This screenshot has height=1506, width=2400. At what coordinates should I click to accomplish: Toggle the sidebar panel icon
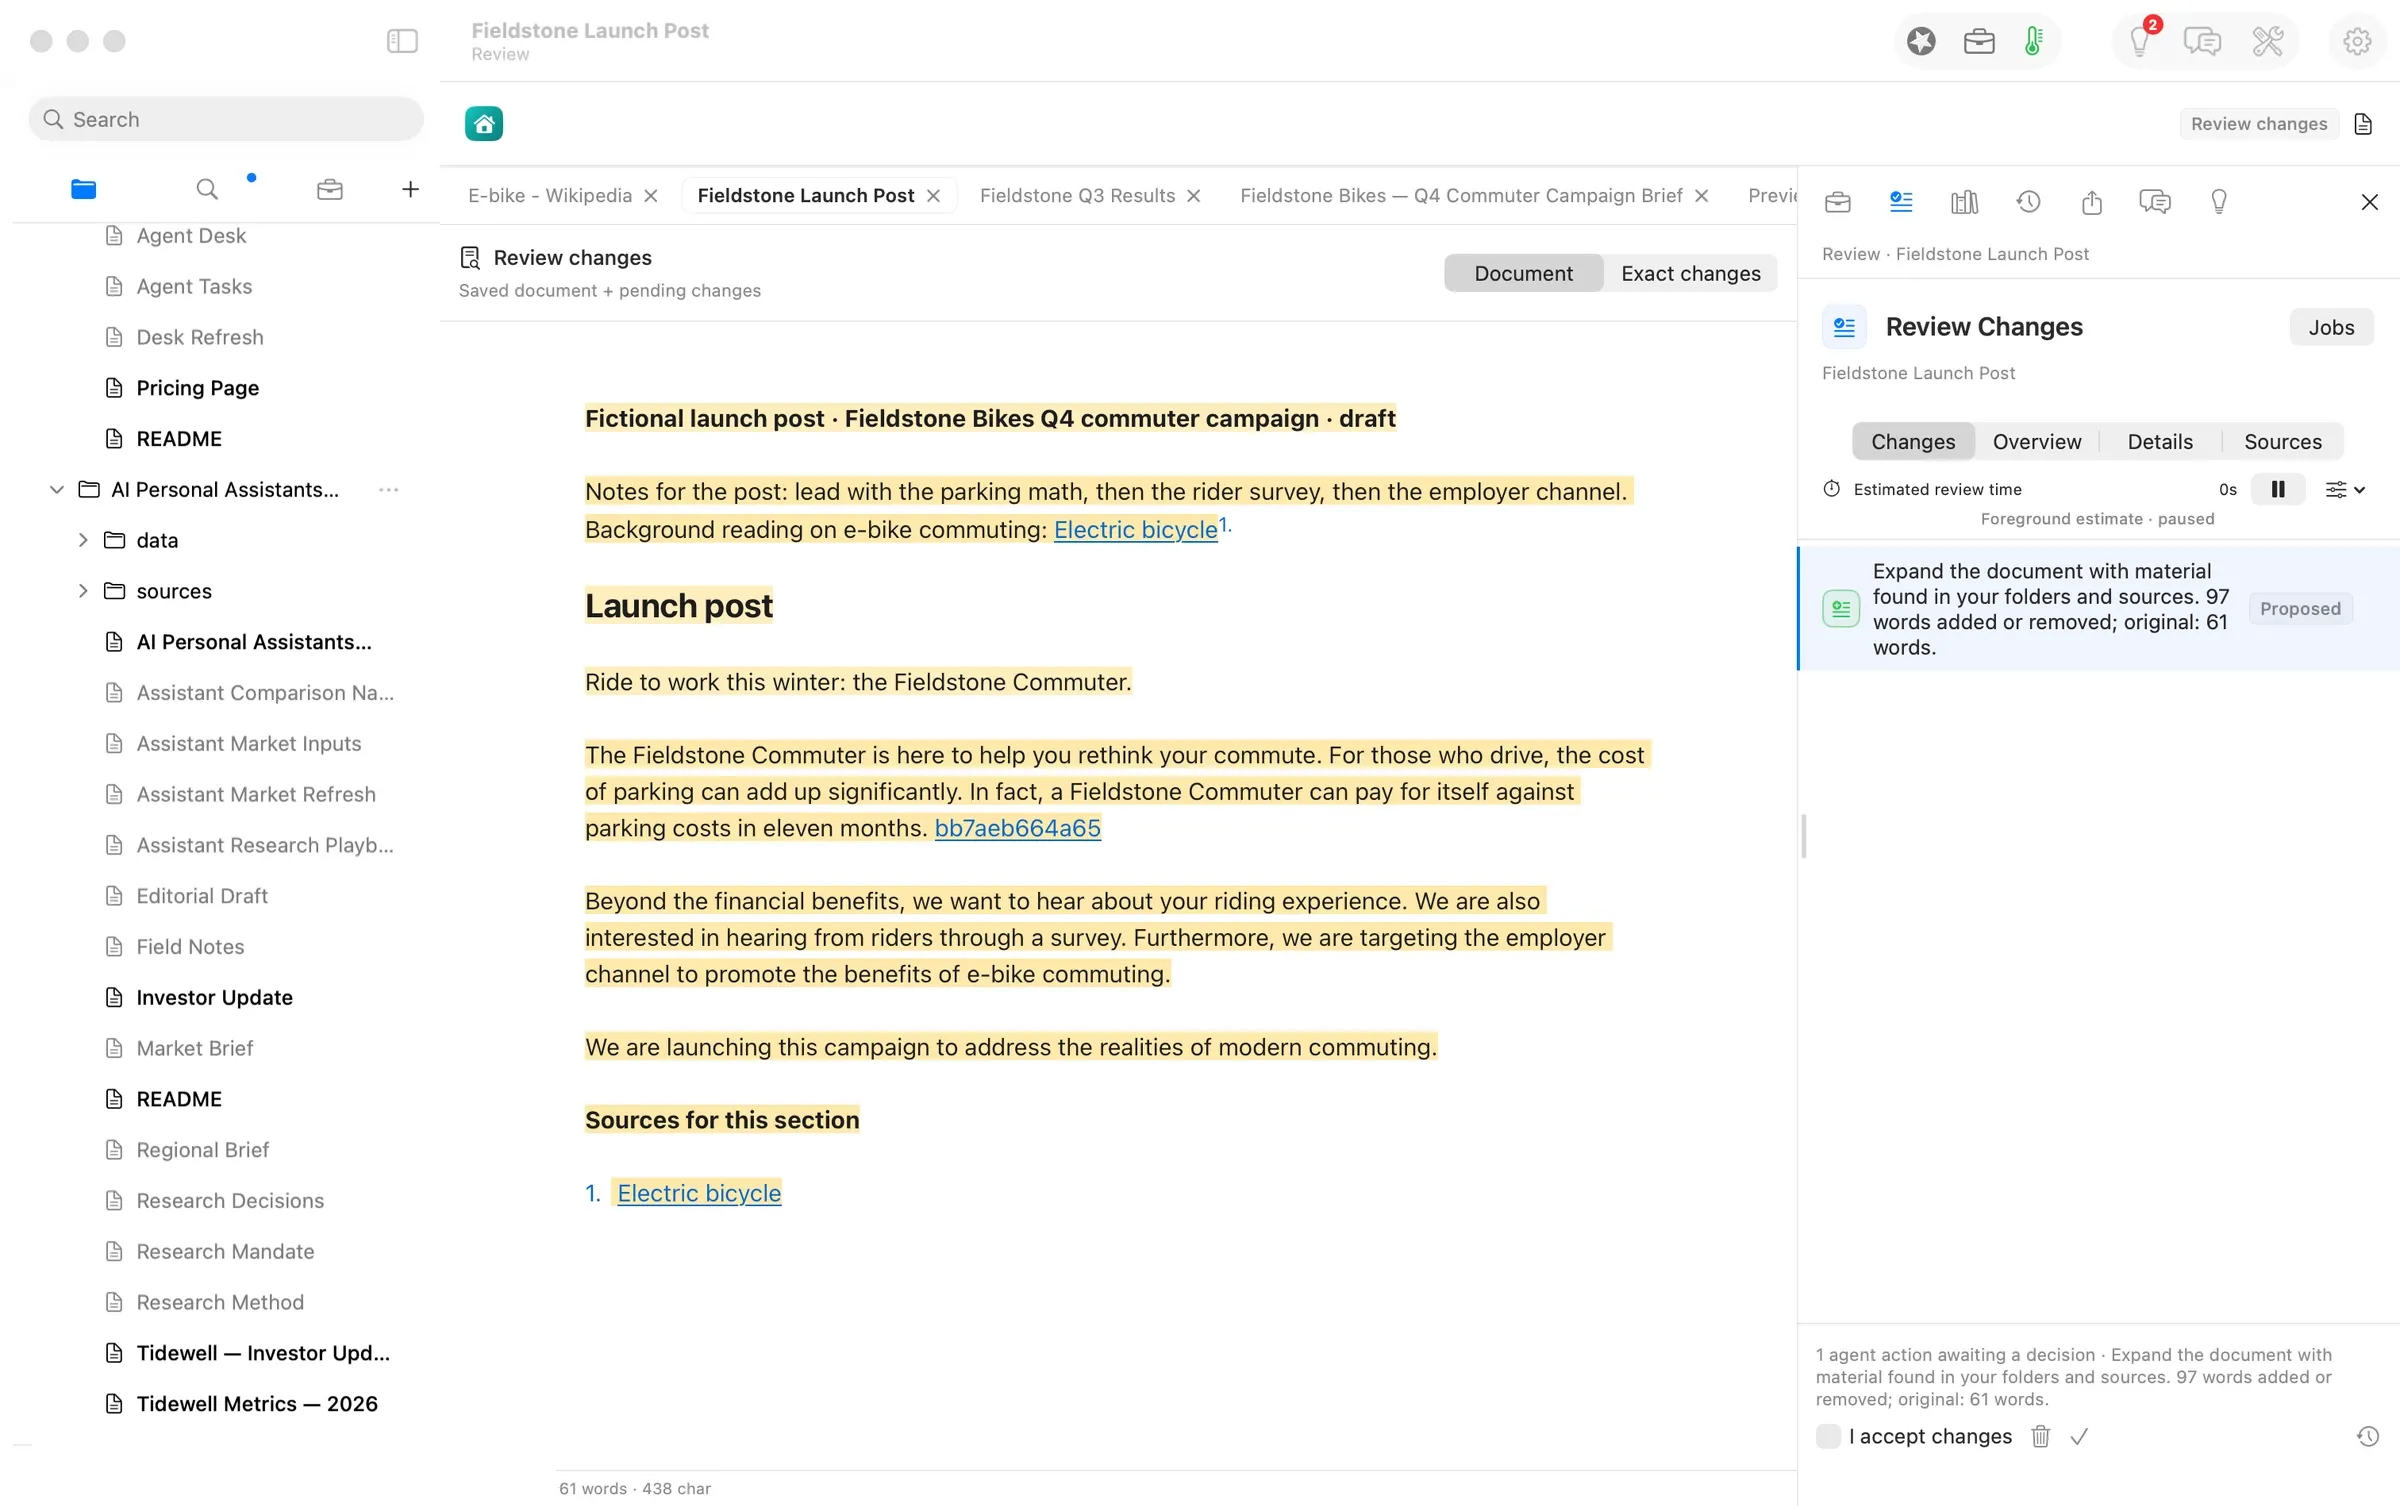(x=402, y=41)
